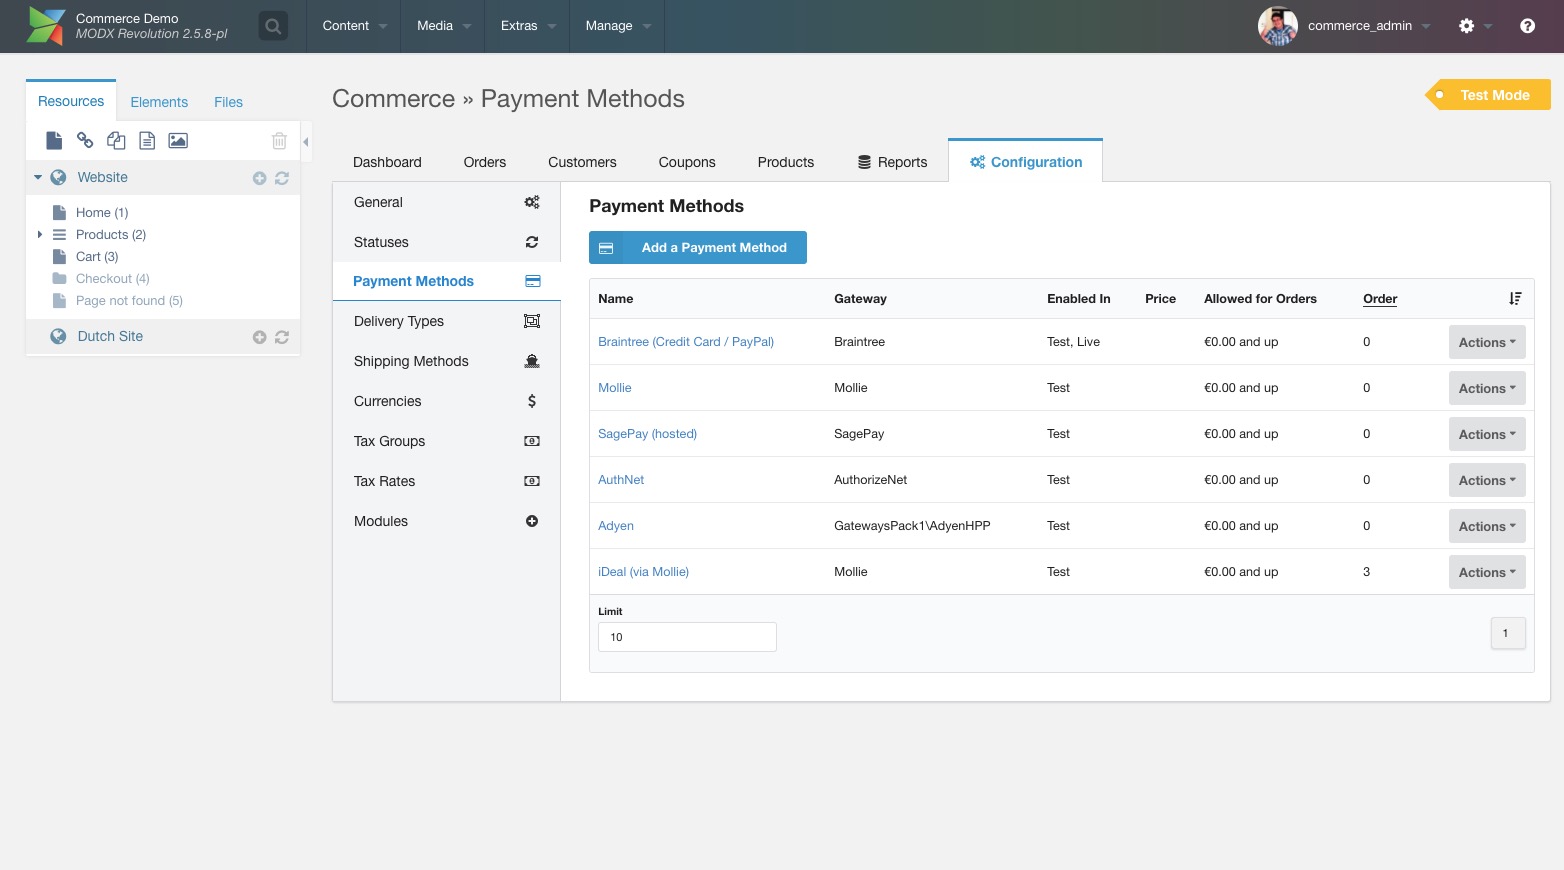Open the AuthNet payment method link
1564x870 pixels.
pyautogui.click(x=621, y=480)
